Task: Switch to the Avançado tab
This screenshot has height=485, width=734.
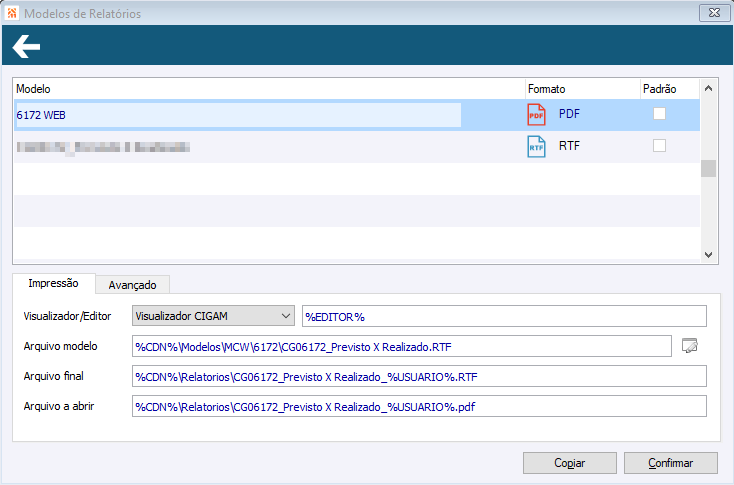Action: click(132, 285)
